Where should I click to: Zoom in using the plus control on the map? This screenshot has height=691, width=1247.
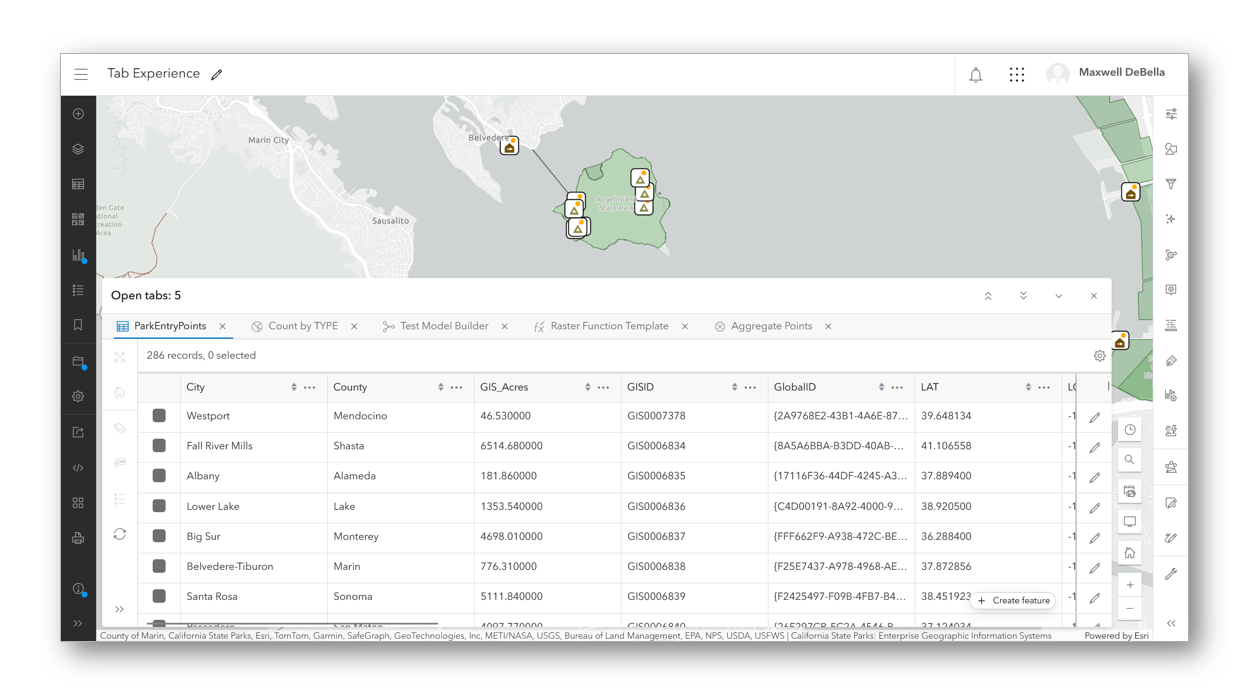click(x=1130, y=584)
